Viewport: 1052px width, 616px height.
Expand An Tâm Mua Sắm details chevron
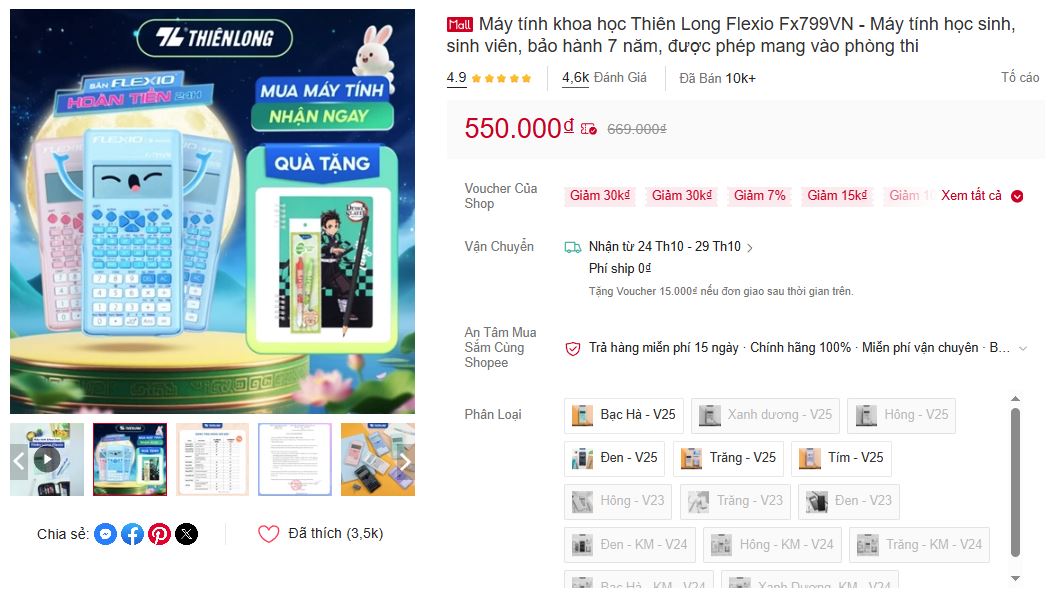(x=1023, y=348)
